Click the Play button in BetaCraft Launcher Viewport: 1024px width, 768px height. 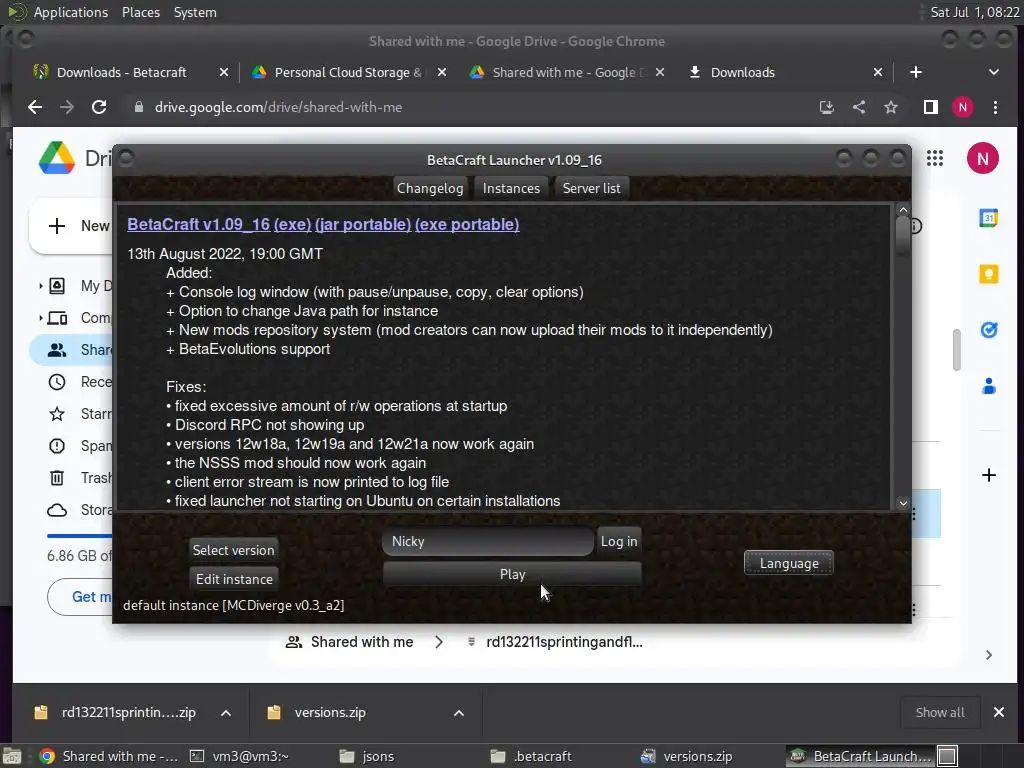tap(512, 574)
